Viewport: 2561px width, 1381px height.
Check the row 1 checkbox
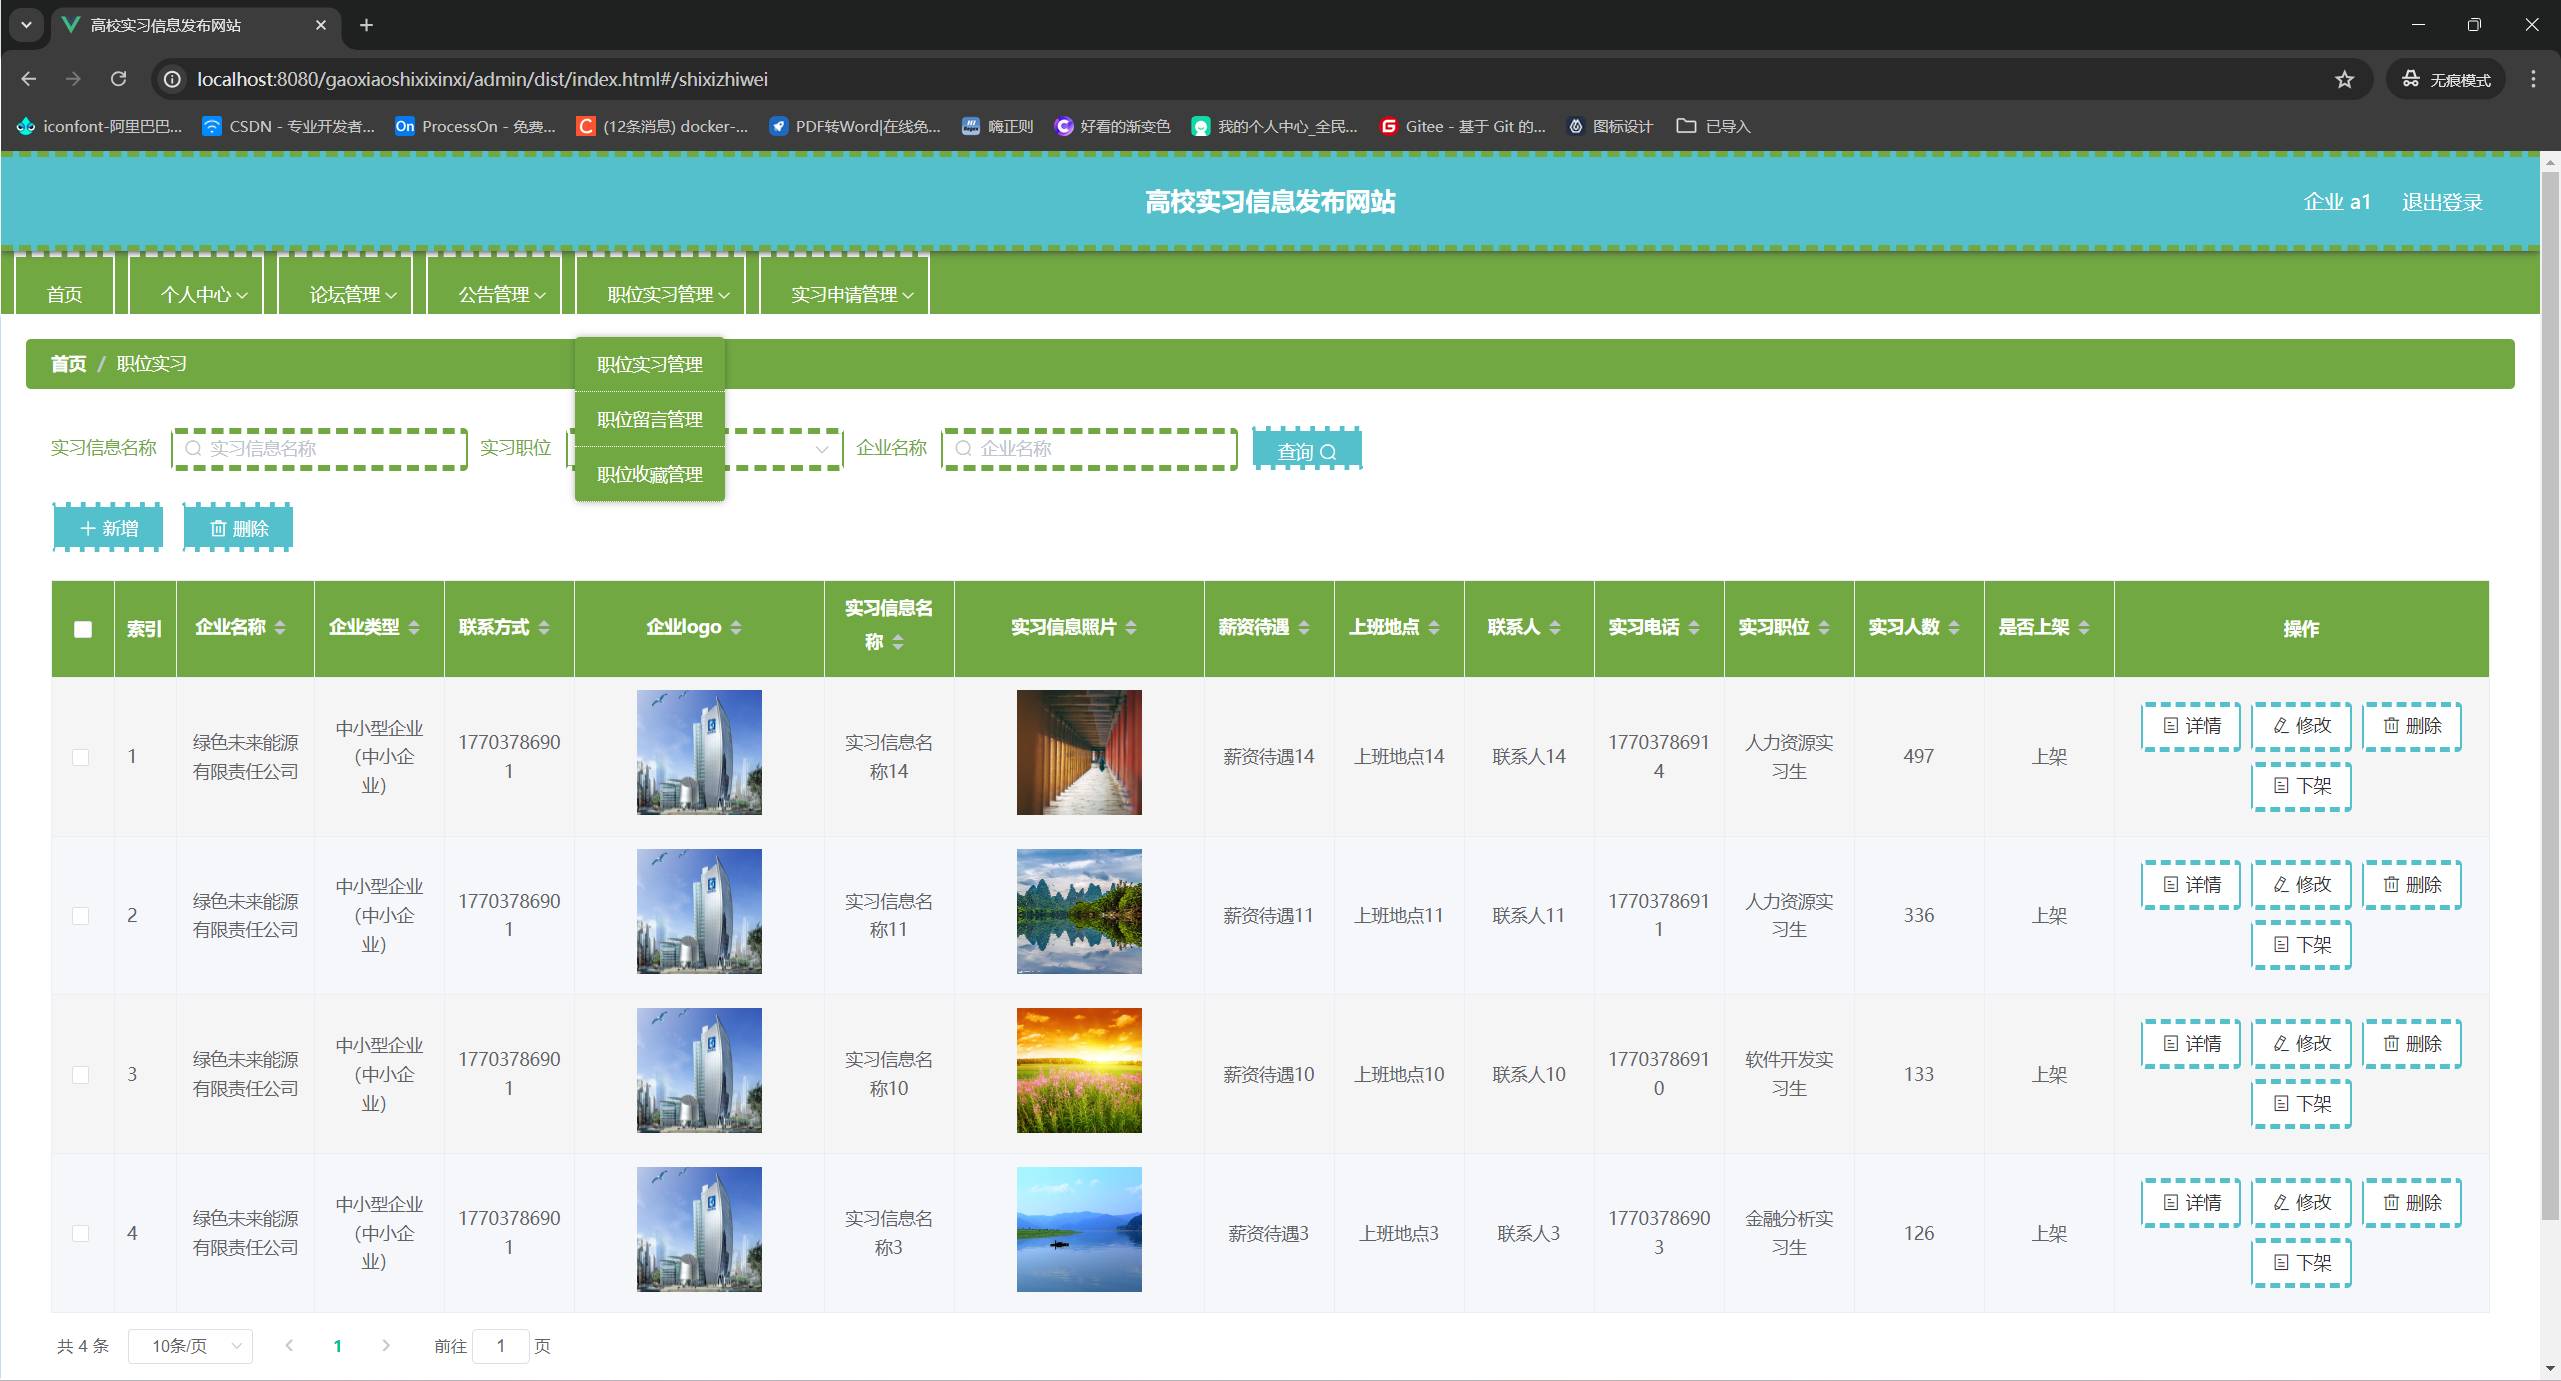tap(81, 757)
